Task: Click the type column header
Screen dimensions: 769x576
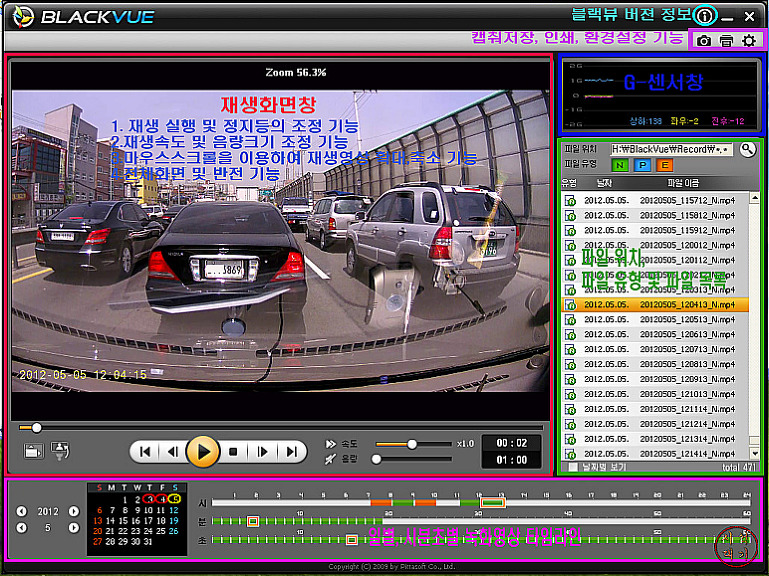Action: (569, 183)
